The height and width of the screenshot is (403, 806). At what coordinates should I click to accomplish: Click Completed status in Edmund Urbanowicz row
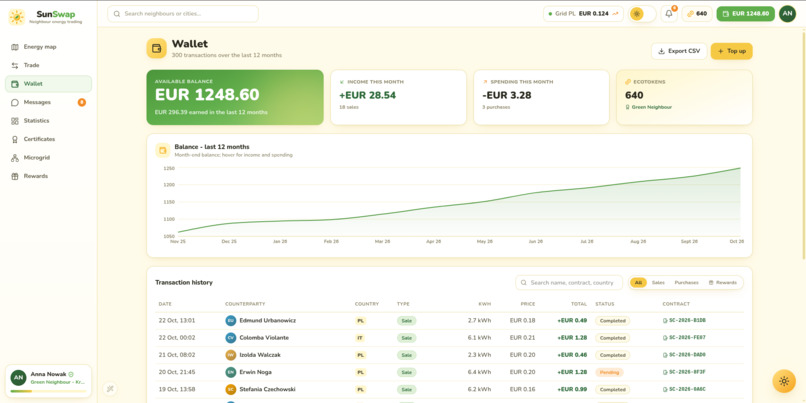click(613, 320)
